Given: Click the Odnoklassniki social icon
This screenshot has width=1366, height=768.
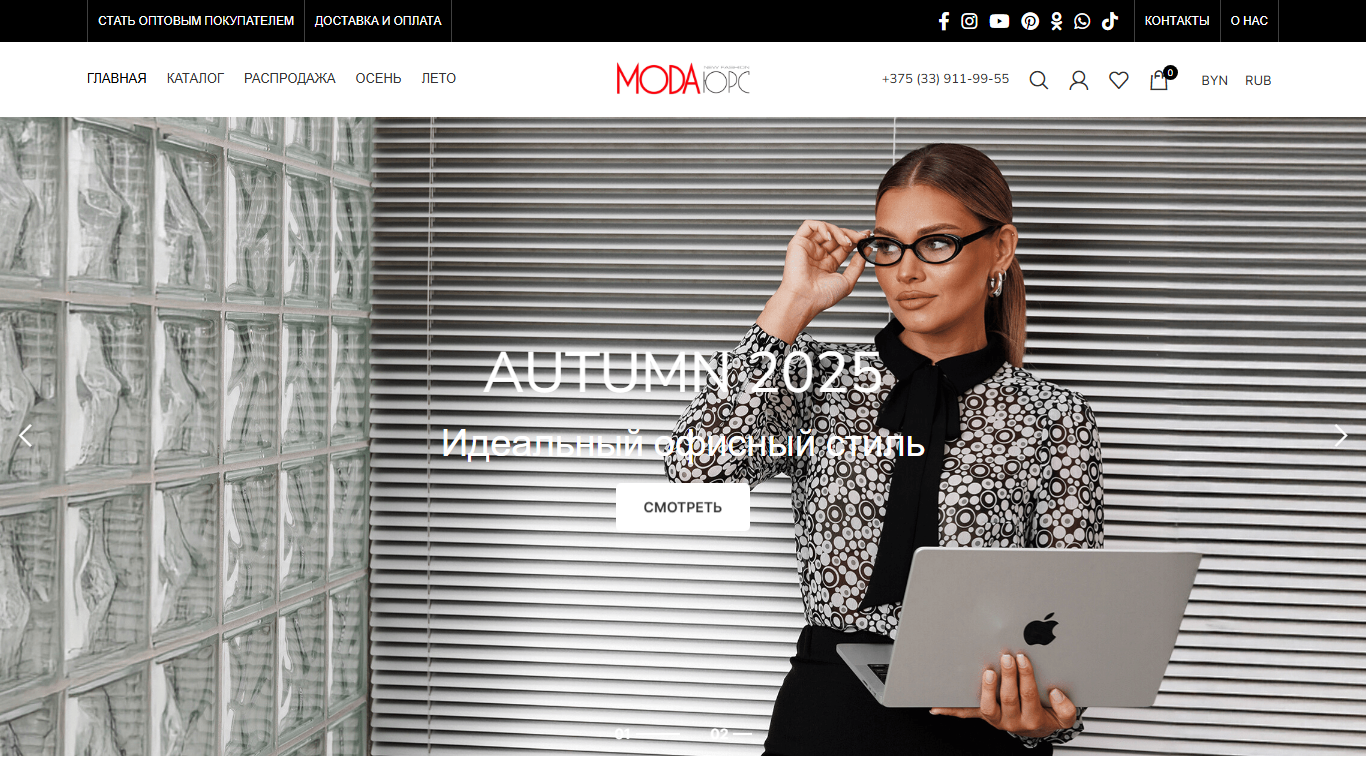Looking at the screenshot, I should (1056, 21).
